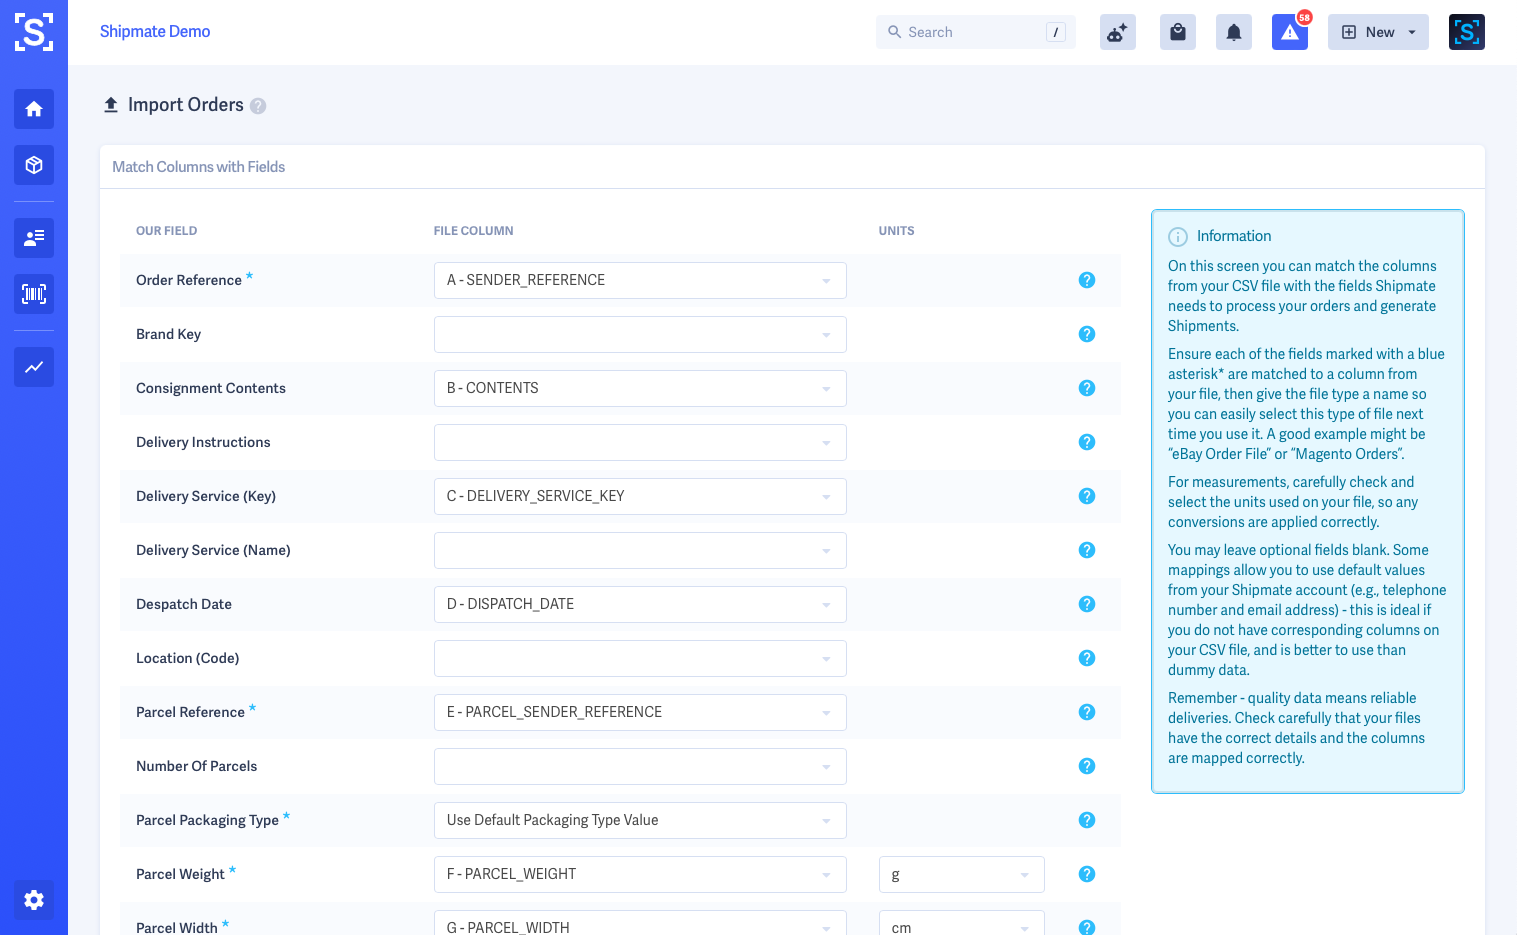Change the Parcel Weight units dropdown
This screenshot has height=935, width=1517.
(x=961, y=874)
